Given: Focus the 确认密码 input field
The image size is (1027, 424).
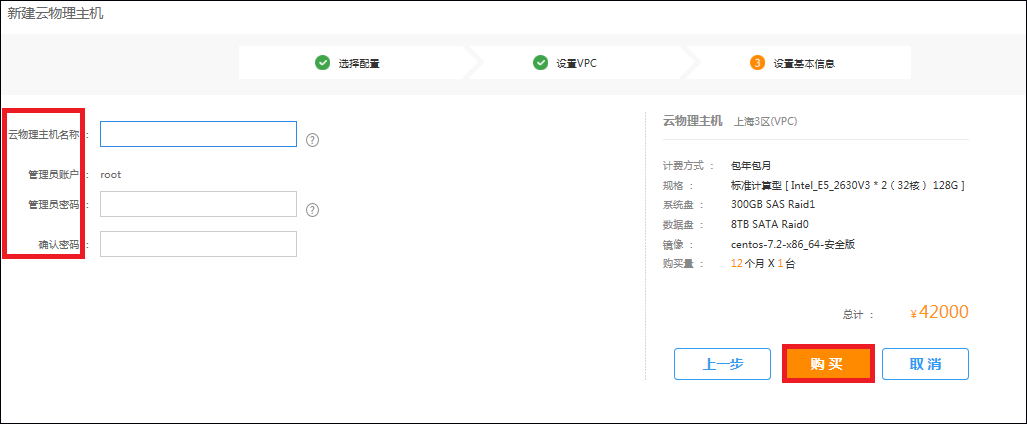Looking at the screenshot, I should click(x=198, y=244).
